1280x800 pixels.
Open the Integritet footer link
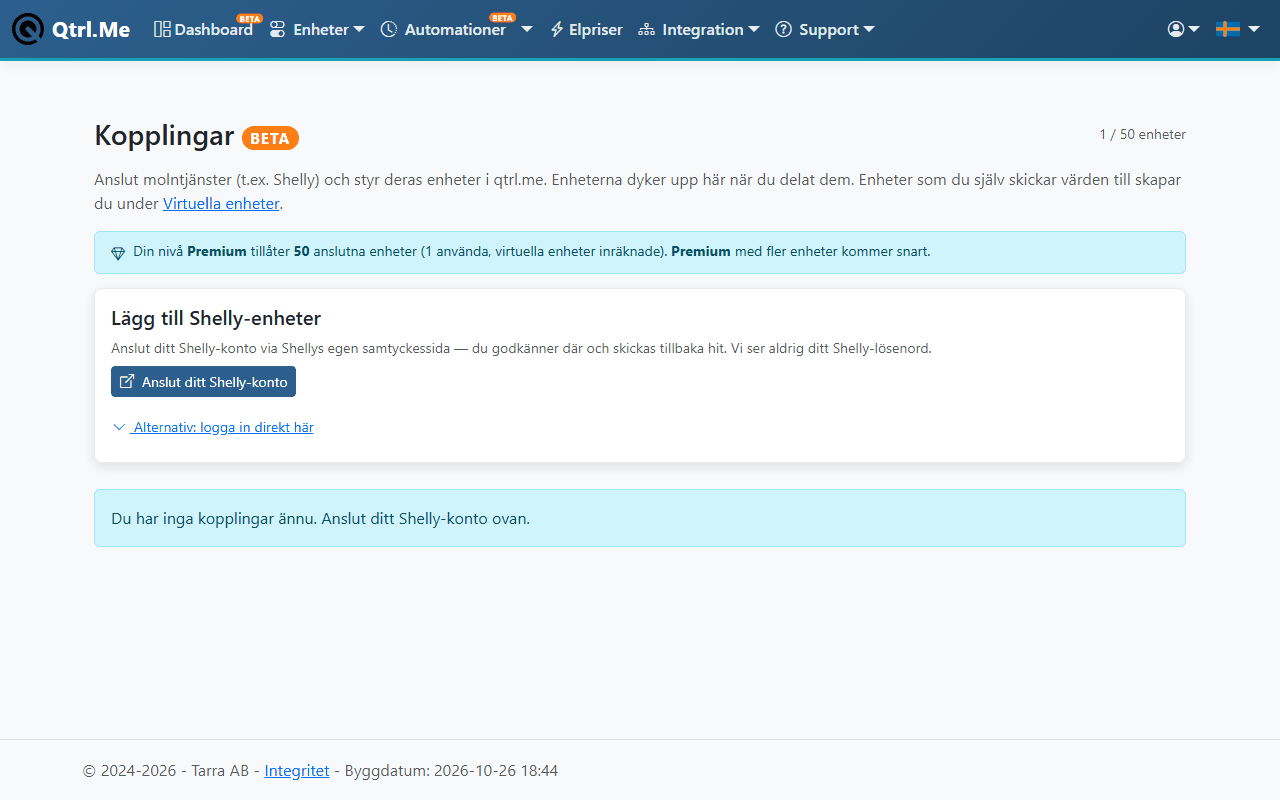[297, 771]
